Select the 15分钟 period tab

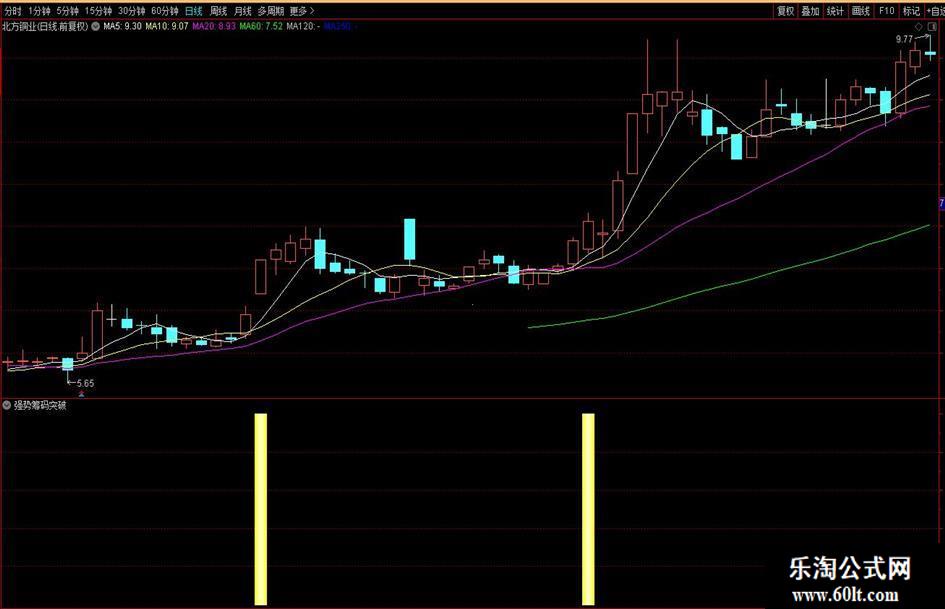[x=98, y=11]
